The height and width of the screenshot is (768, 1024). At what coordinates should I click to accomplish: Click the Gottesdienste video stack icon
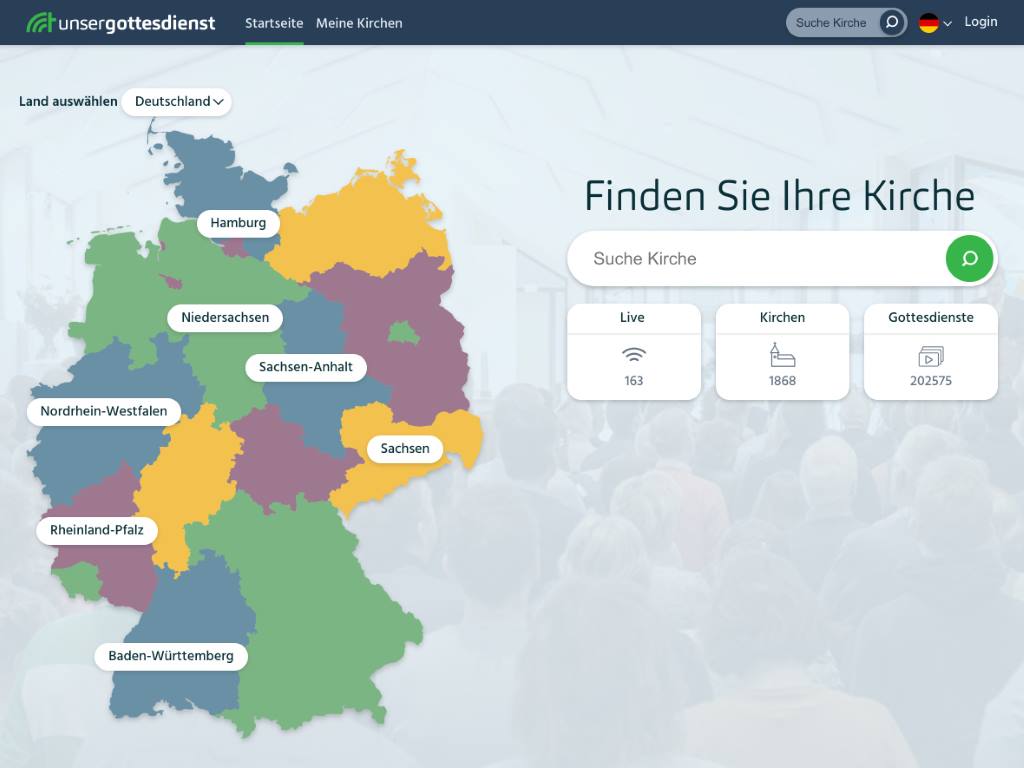click(x=931, y=356)
